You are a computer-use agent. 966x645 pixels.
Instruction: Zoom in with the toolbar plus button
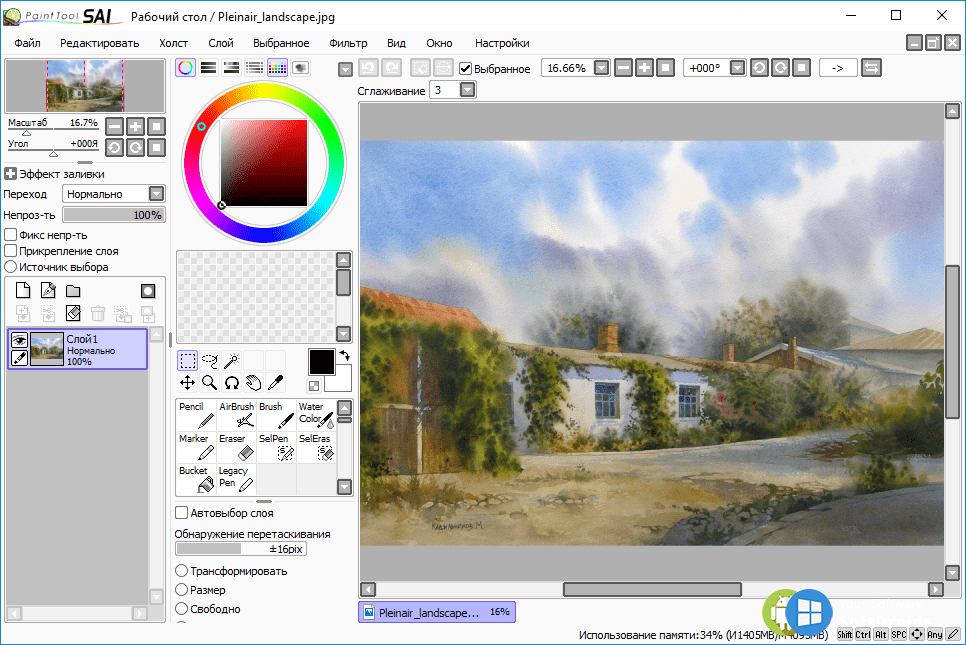coord(644,68)
